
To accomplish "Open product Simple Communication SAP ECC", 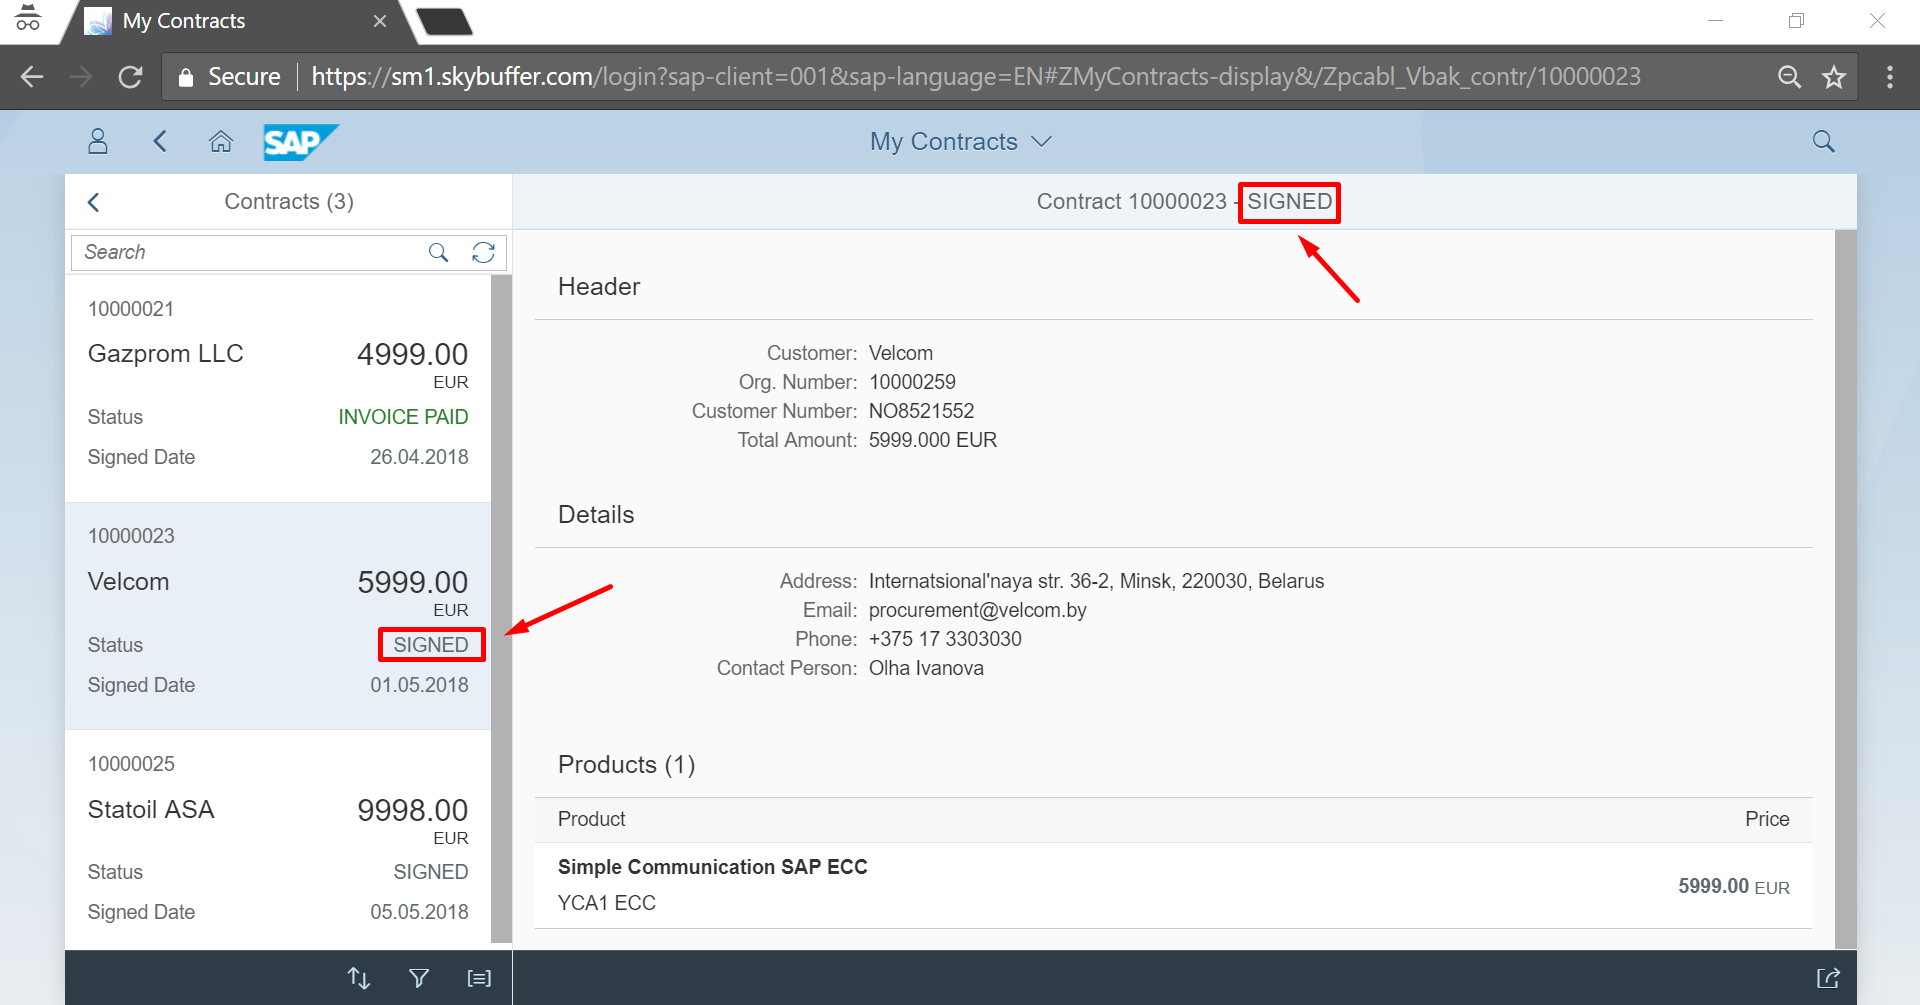I will tap(712, 867).
